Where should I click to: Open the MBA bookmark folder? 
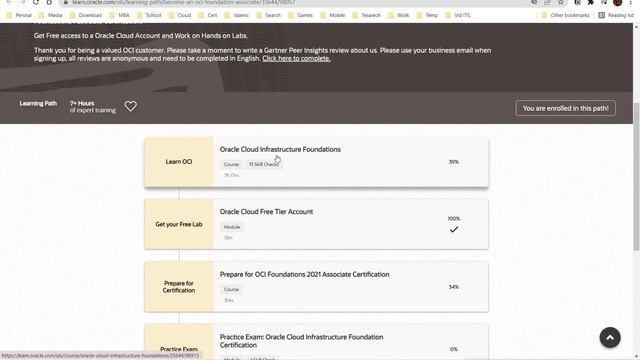[x=119, y=15]
